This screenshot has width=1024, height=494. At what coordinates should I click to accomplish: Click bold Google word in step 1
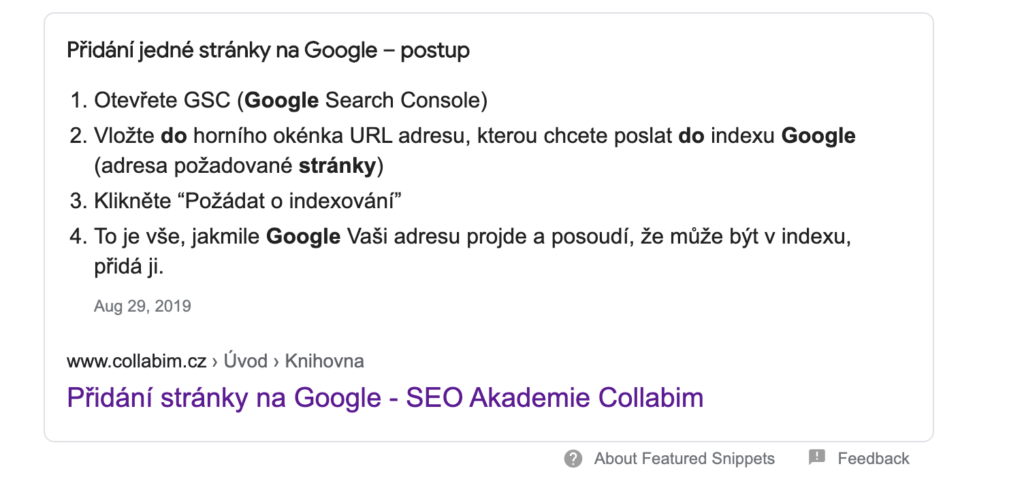tap(282, 101)
